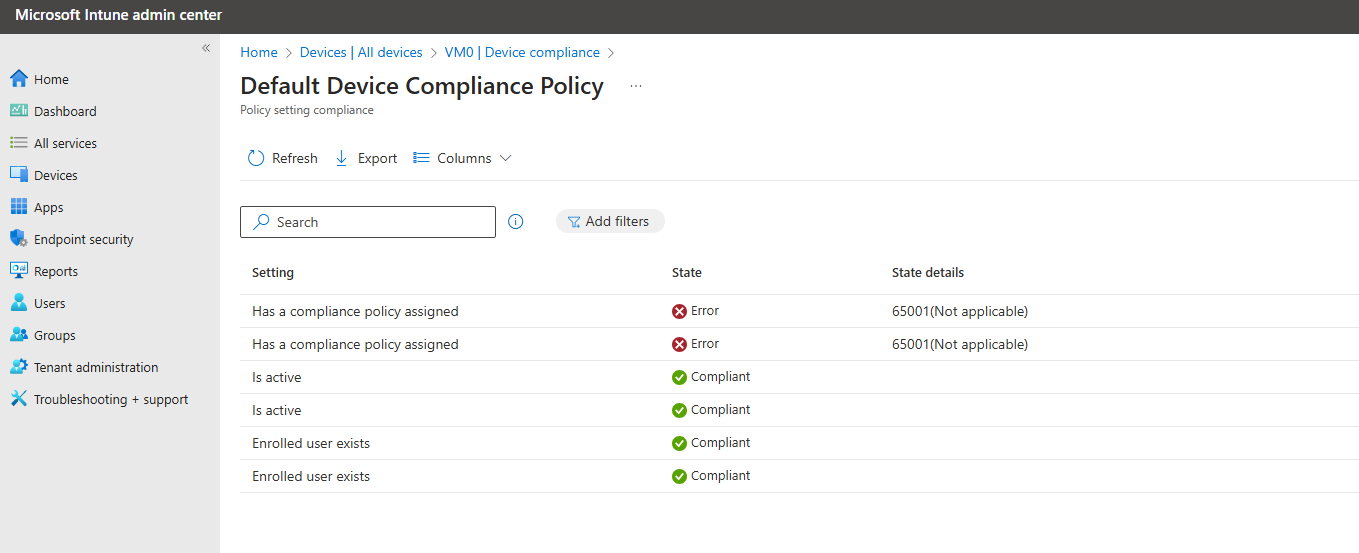The width and height of the screenshot is (1359, 553).
Task: Click the Refresh button
Action: (283, 158)
